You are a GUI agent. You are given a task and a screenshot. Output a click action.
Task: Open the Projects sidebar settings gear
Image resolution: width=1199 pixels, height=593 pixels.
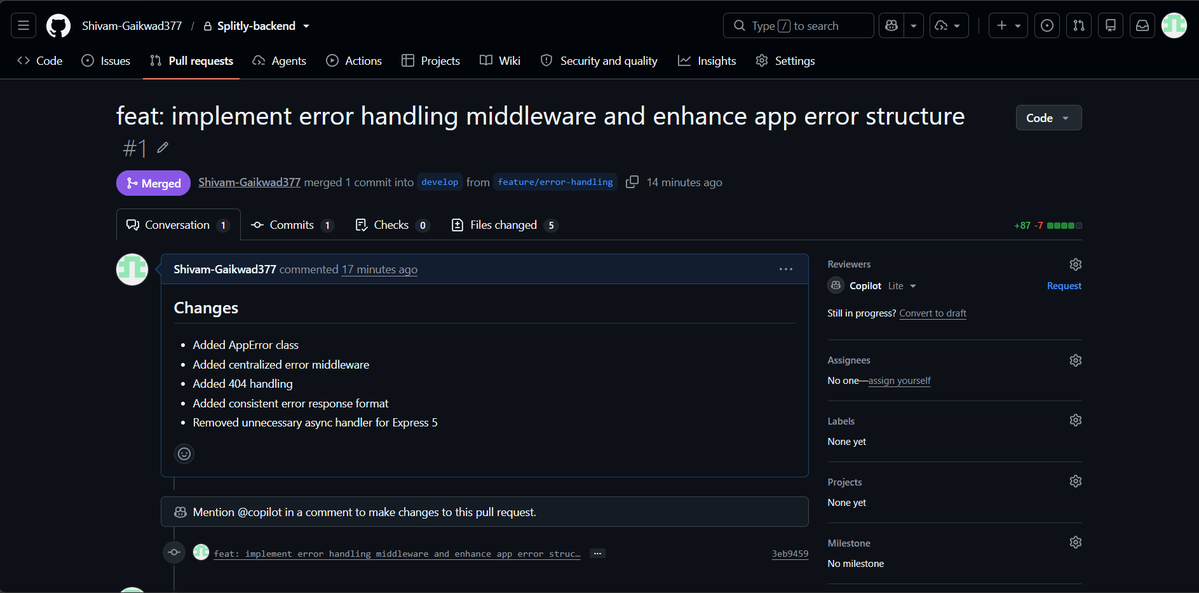click(x=1075, y=481)
